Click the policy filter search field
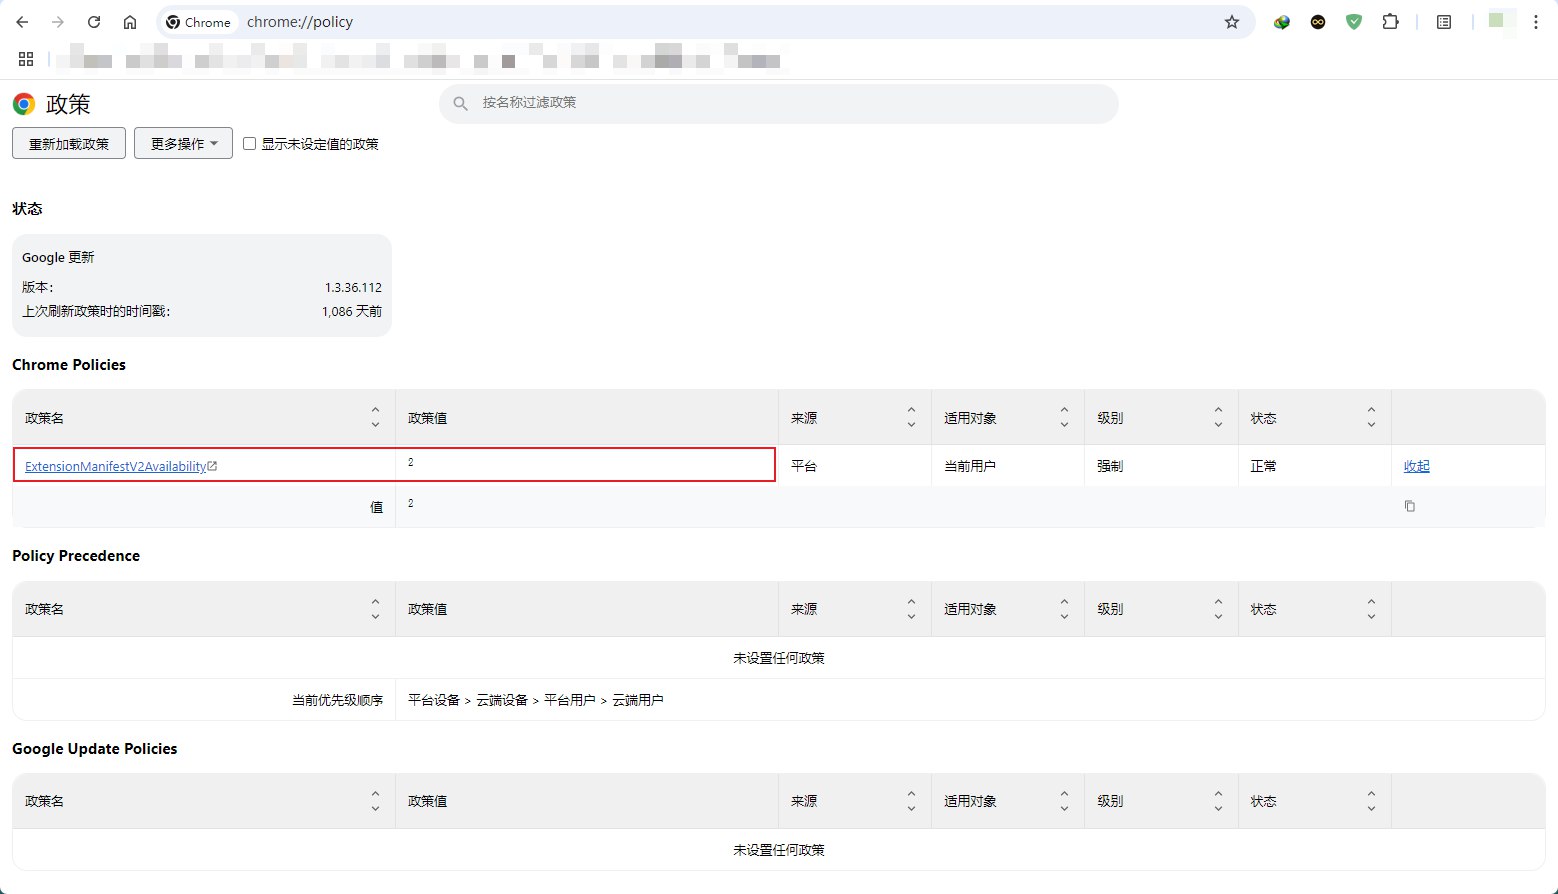Image resolution: width=1558 pixels, height=894 pixels. (x=778, y=103)
